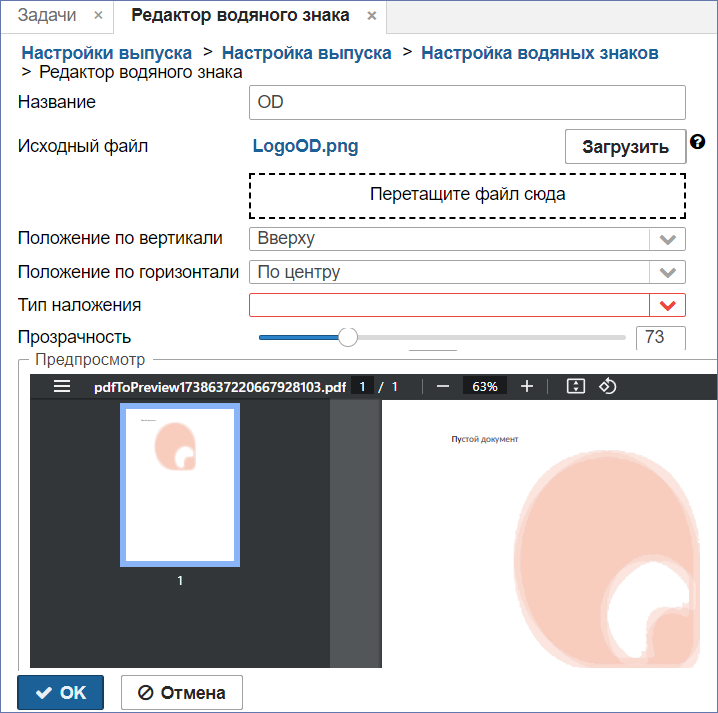Open Настройка выпуска breadcrumb link
The image size is (718, 713).
306,53
